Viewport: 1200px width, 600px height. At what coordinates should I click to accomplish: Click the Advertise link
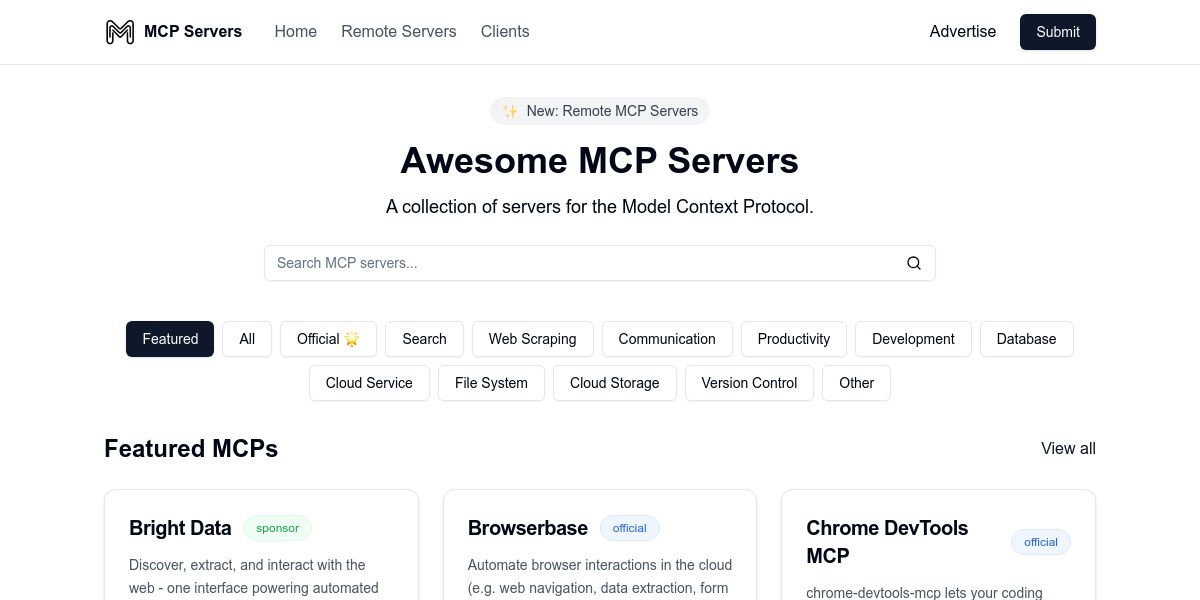coord(963,32)
